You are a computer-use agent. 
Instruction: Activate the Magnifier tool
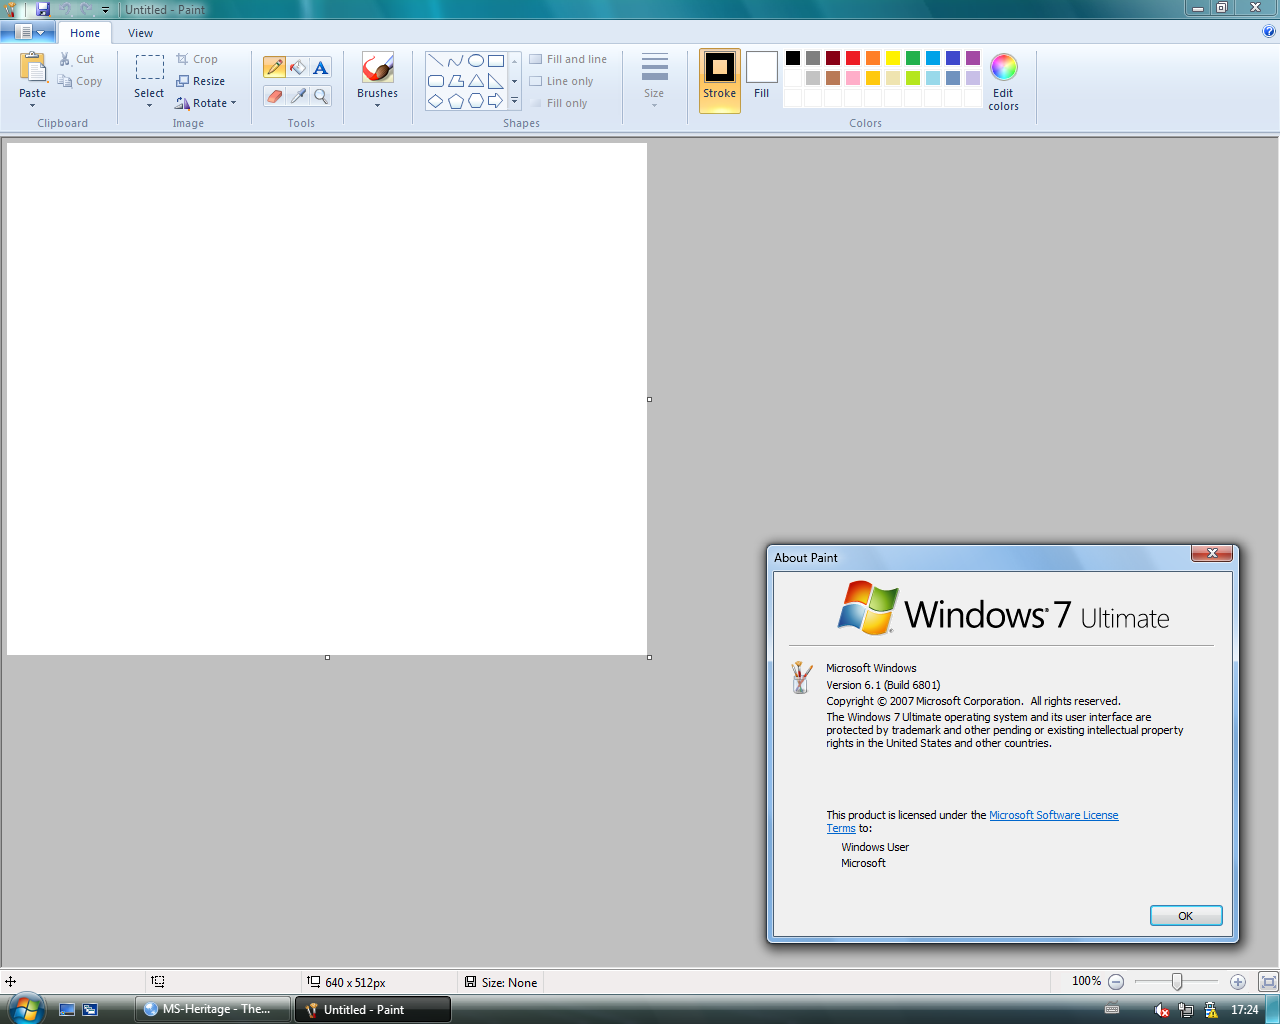321,96
